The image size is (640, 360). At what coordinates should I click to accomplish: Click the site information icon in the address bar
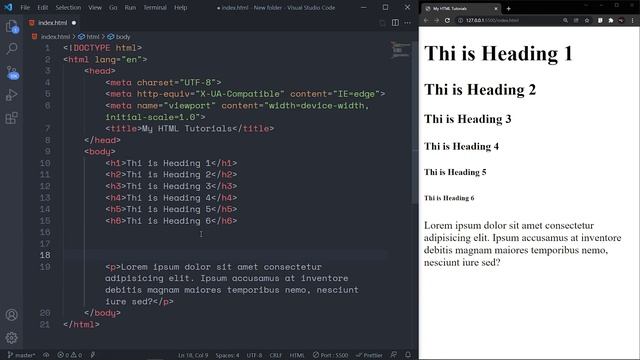[x=460, y=20]
